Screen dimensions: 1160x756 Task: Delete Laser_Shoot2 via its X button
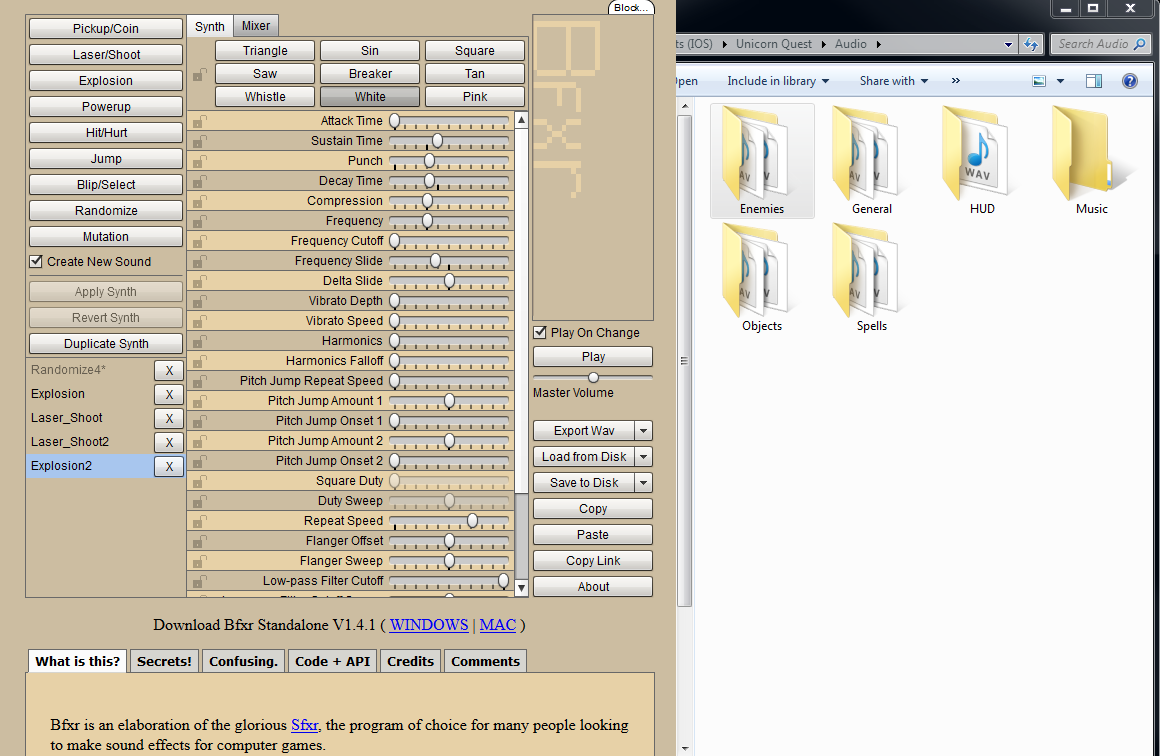(x=169, y=442)
